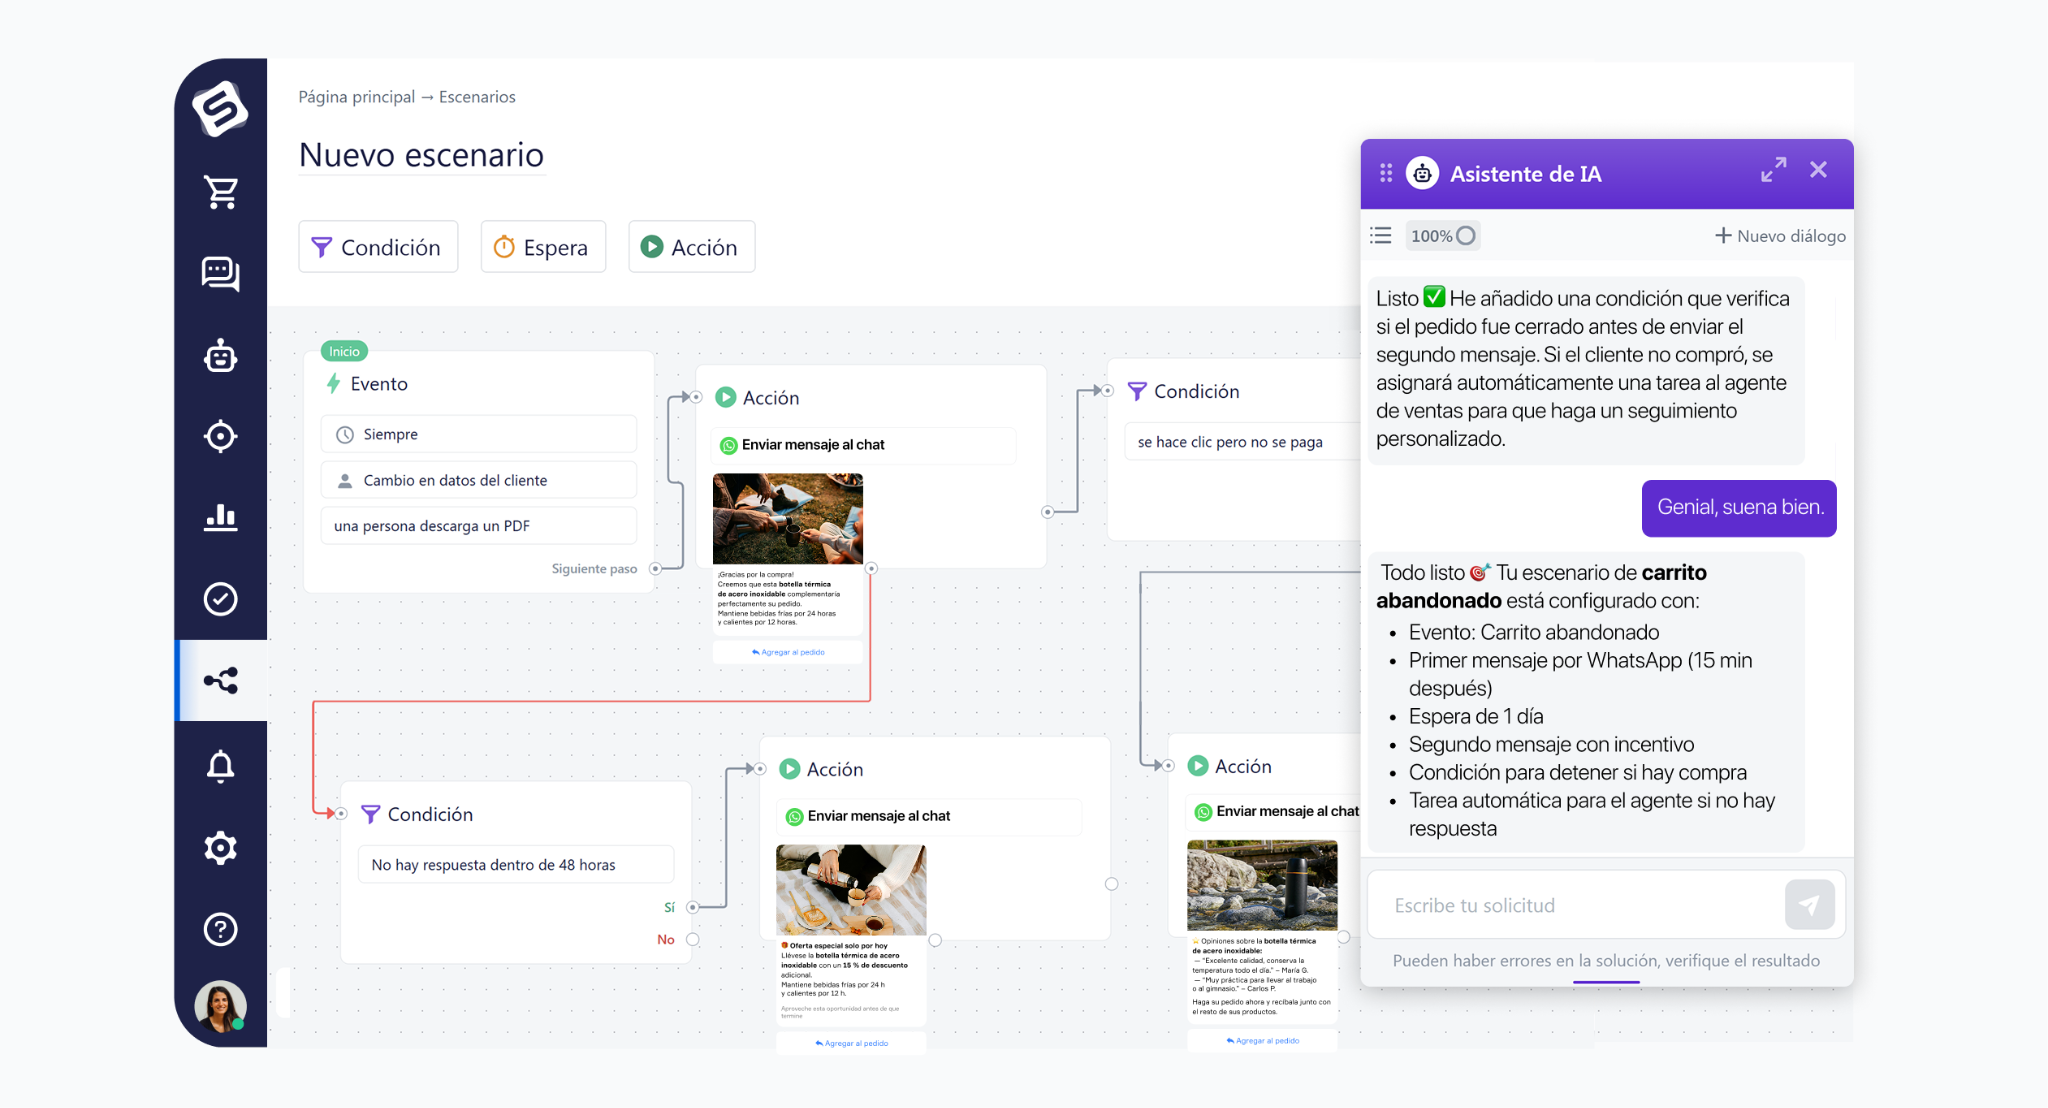The height and width of the screenshot is (1108, 2048).
Task: Select the 'No' output connector of condition
Action: tap(692, 939)
